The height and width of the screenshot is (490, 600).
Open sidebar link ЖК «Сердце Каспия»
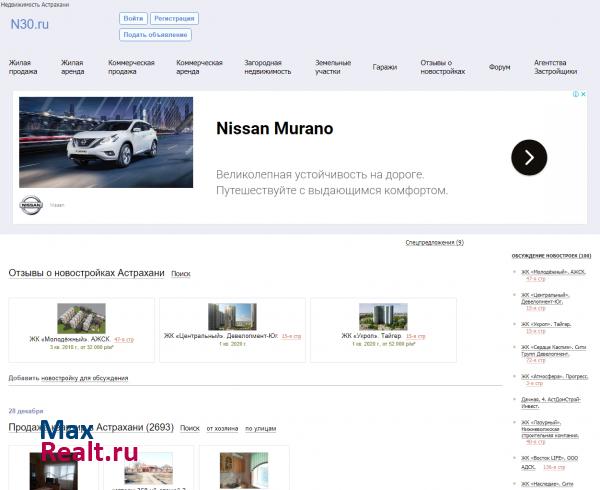pyautogui.click(x=554, y=350)
